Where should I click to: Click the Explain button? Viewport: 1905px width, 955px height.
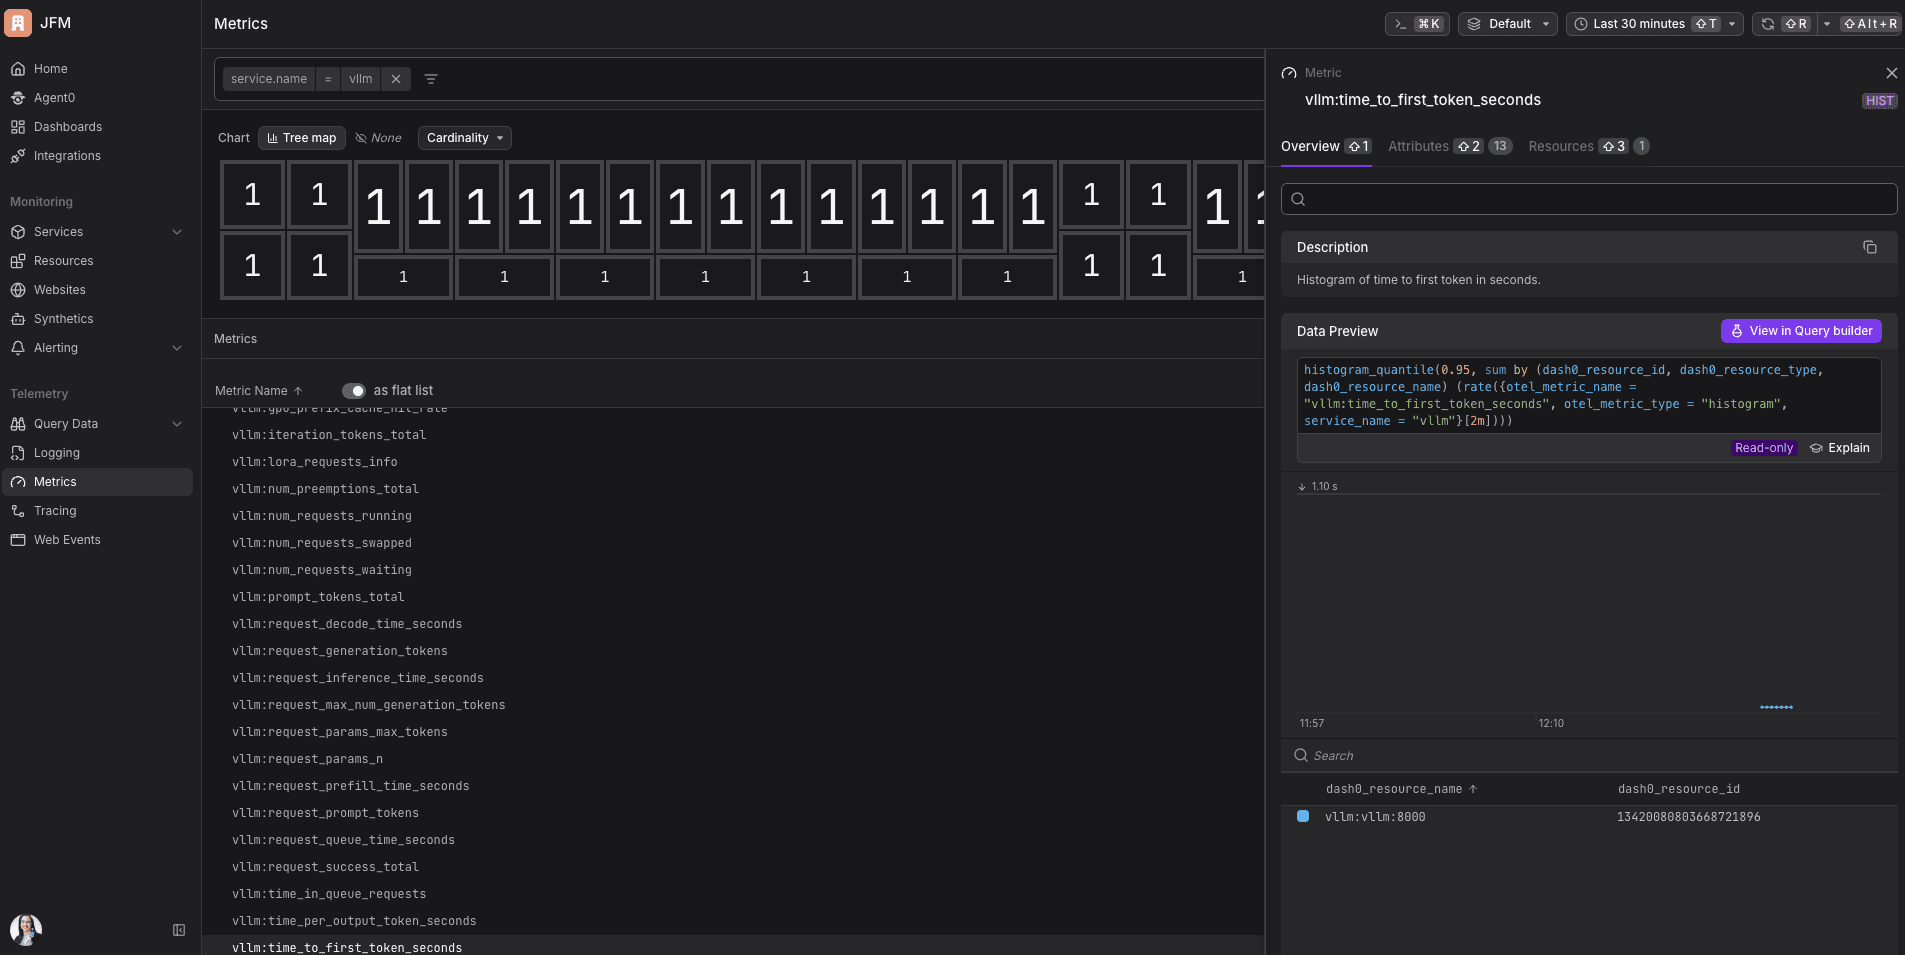tap(1840, 448)
